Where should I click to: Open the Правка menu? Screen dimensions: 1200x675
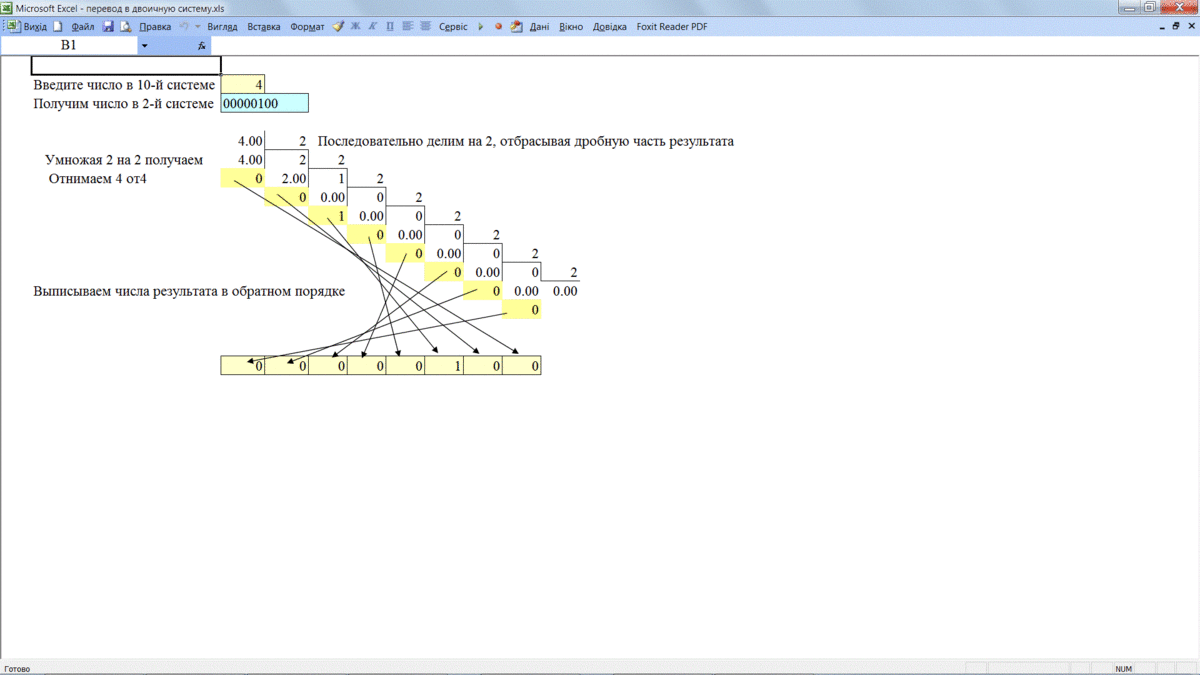pyautogui.click(x=155, y=27)
